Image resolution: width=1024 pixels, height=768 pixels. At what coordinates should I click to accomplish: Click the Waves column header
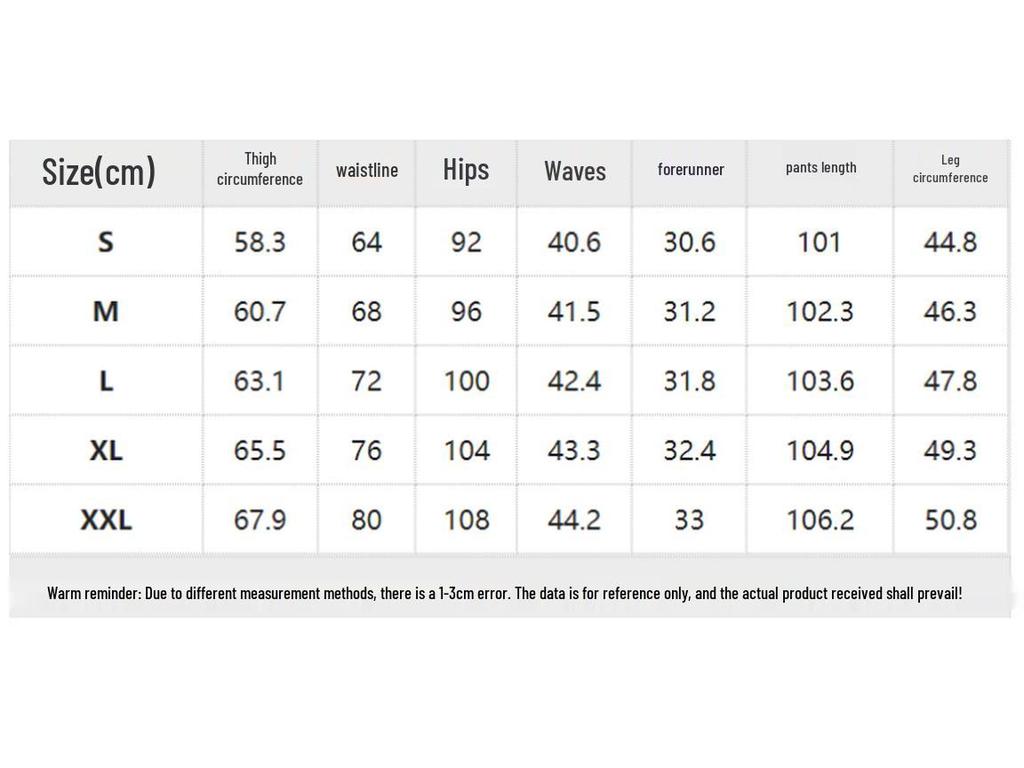pos(575,171)
